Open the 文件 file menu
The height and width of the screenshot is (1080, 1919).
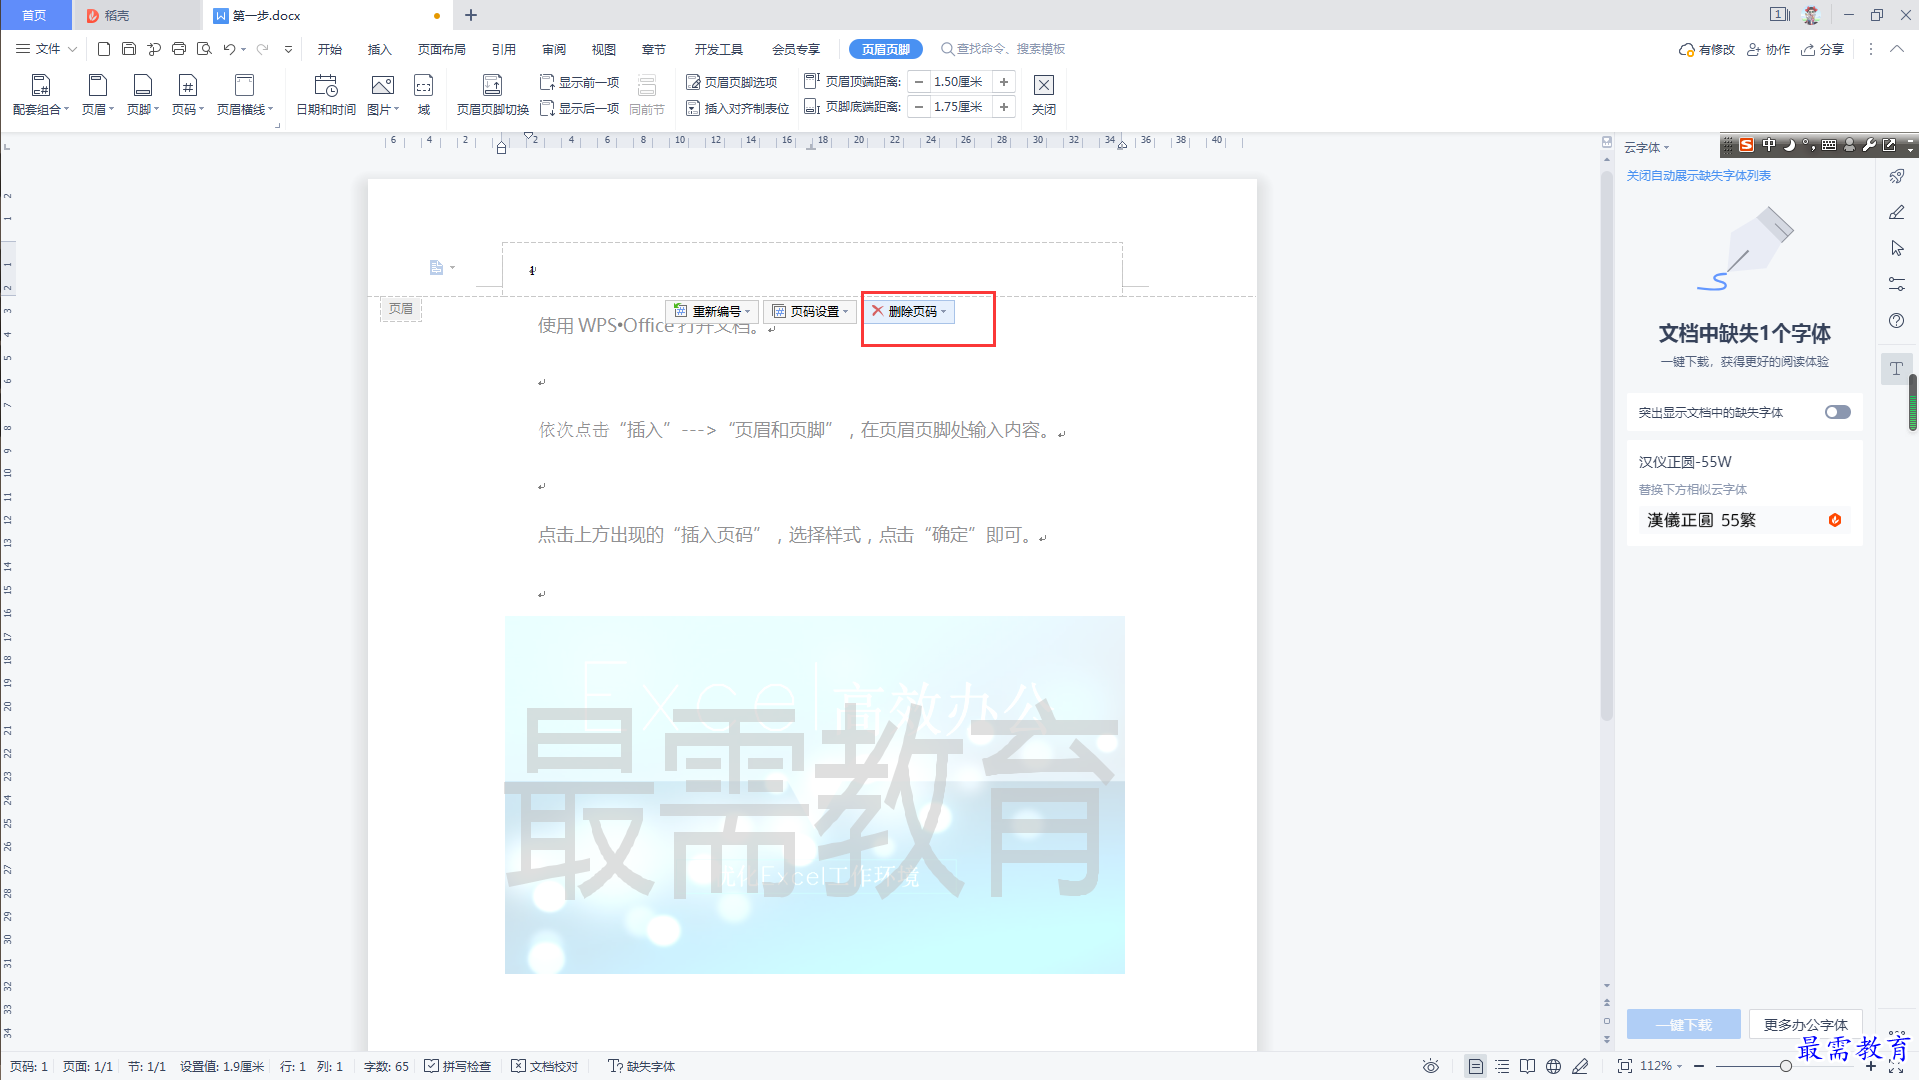click(x=46, y=49)
